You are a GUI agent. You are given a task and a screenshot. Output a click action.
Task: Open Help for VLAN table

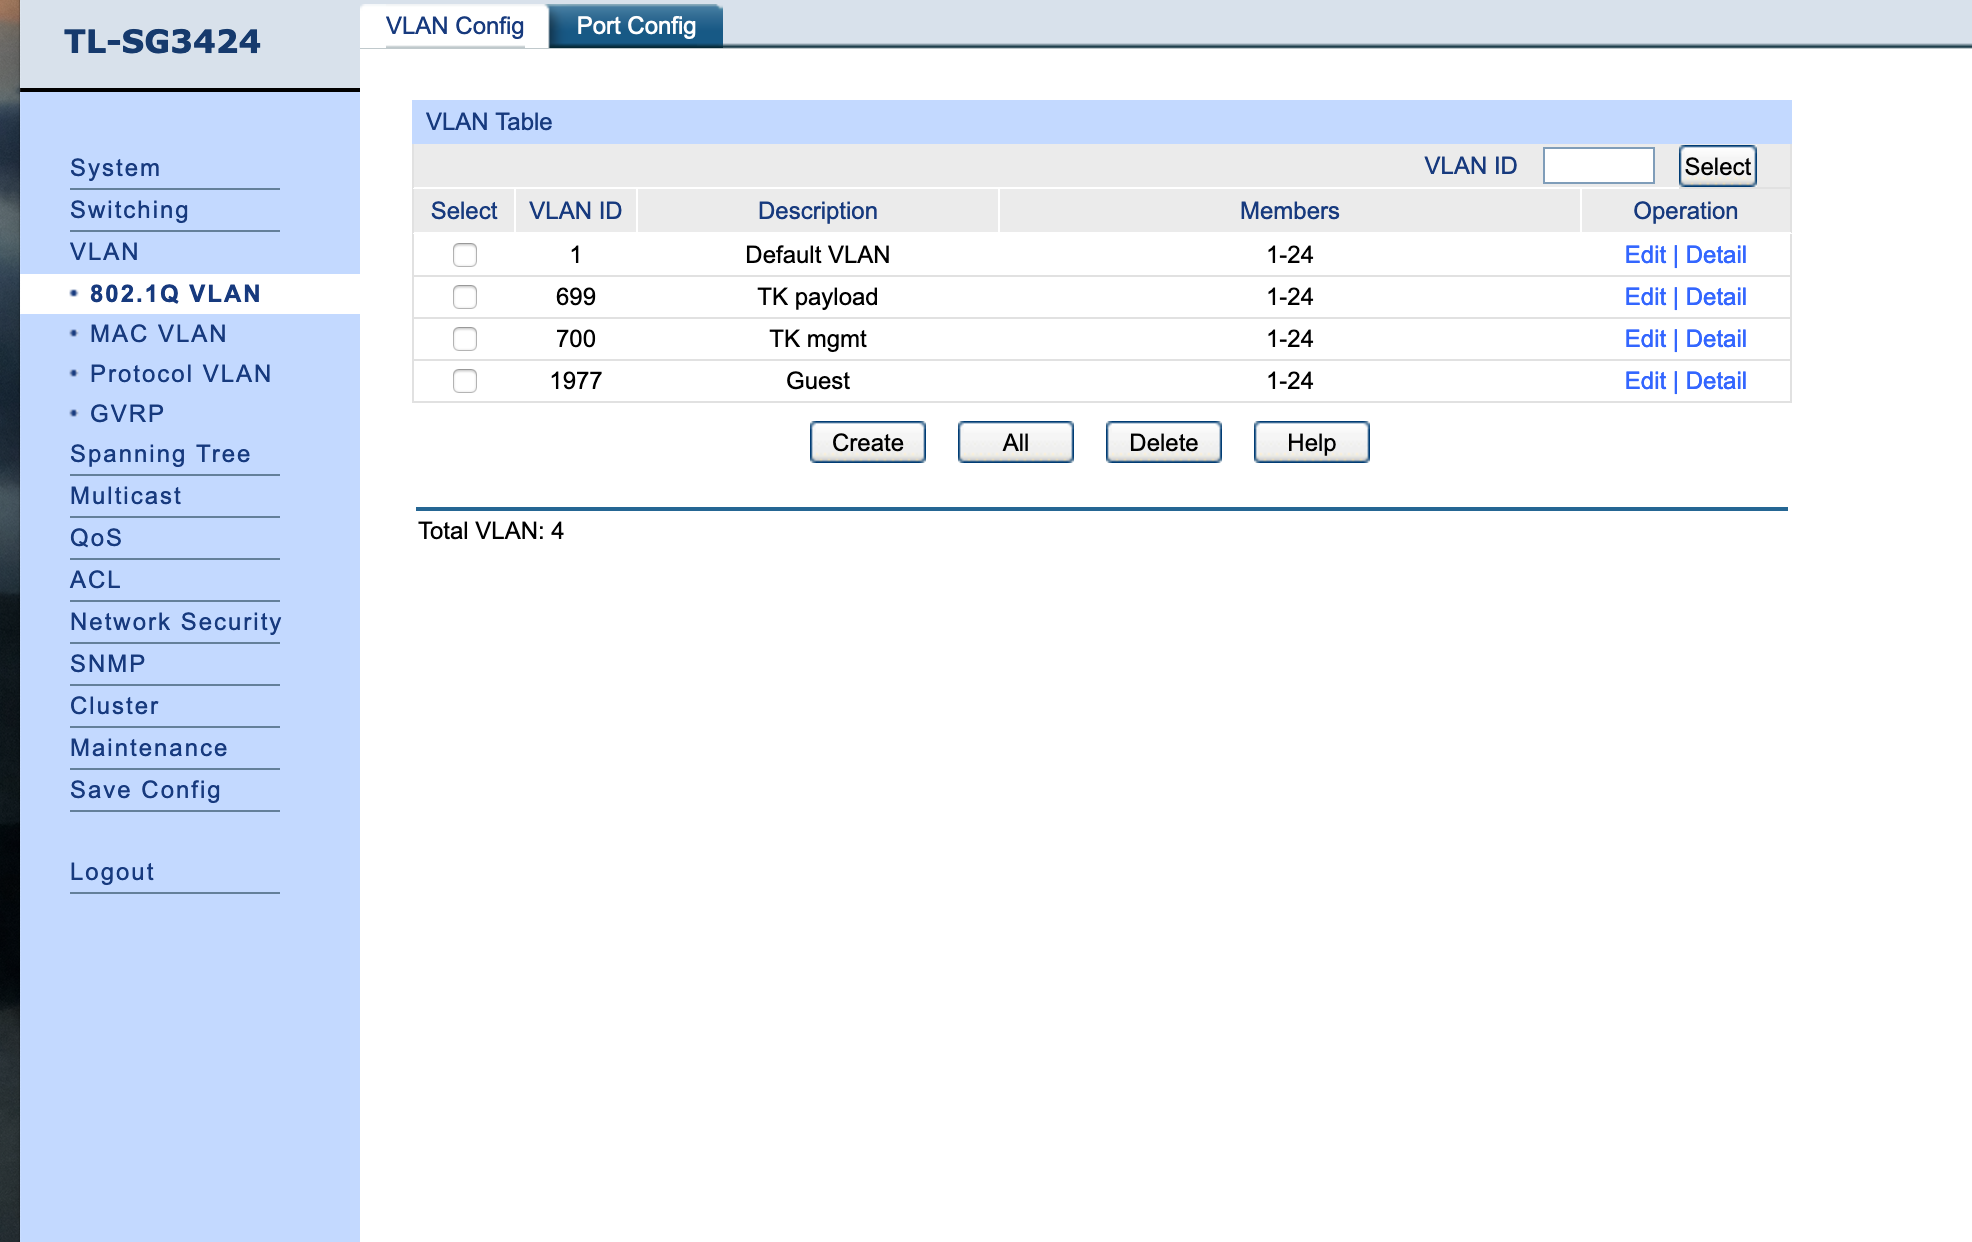(1311, 442)
